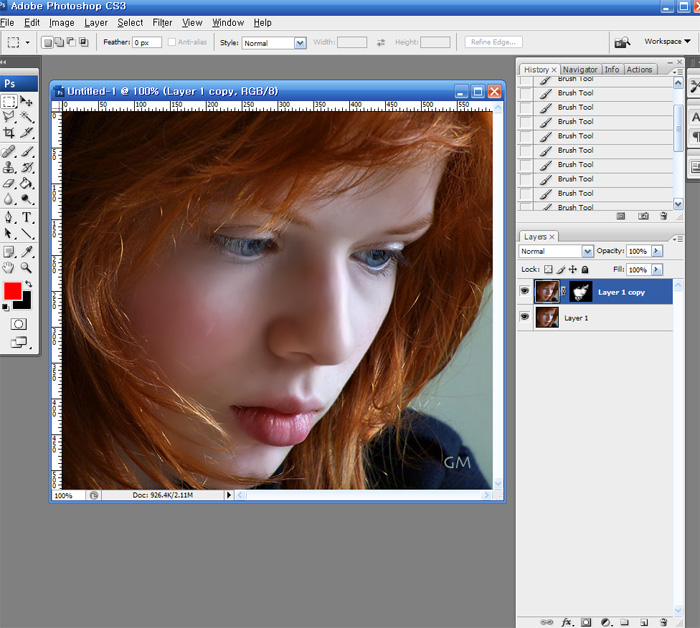Select the Rectangular Marquee tool

click(9, 102)
